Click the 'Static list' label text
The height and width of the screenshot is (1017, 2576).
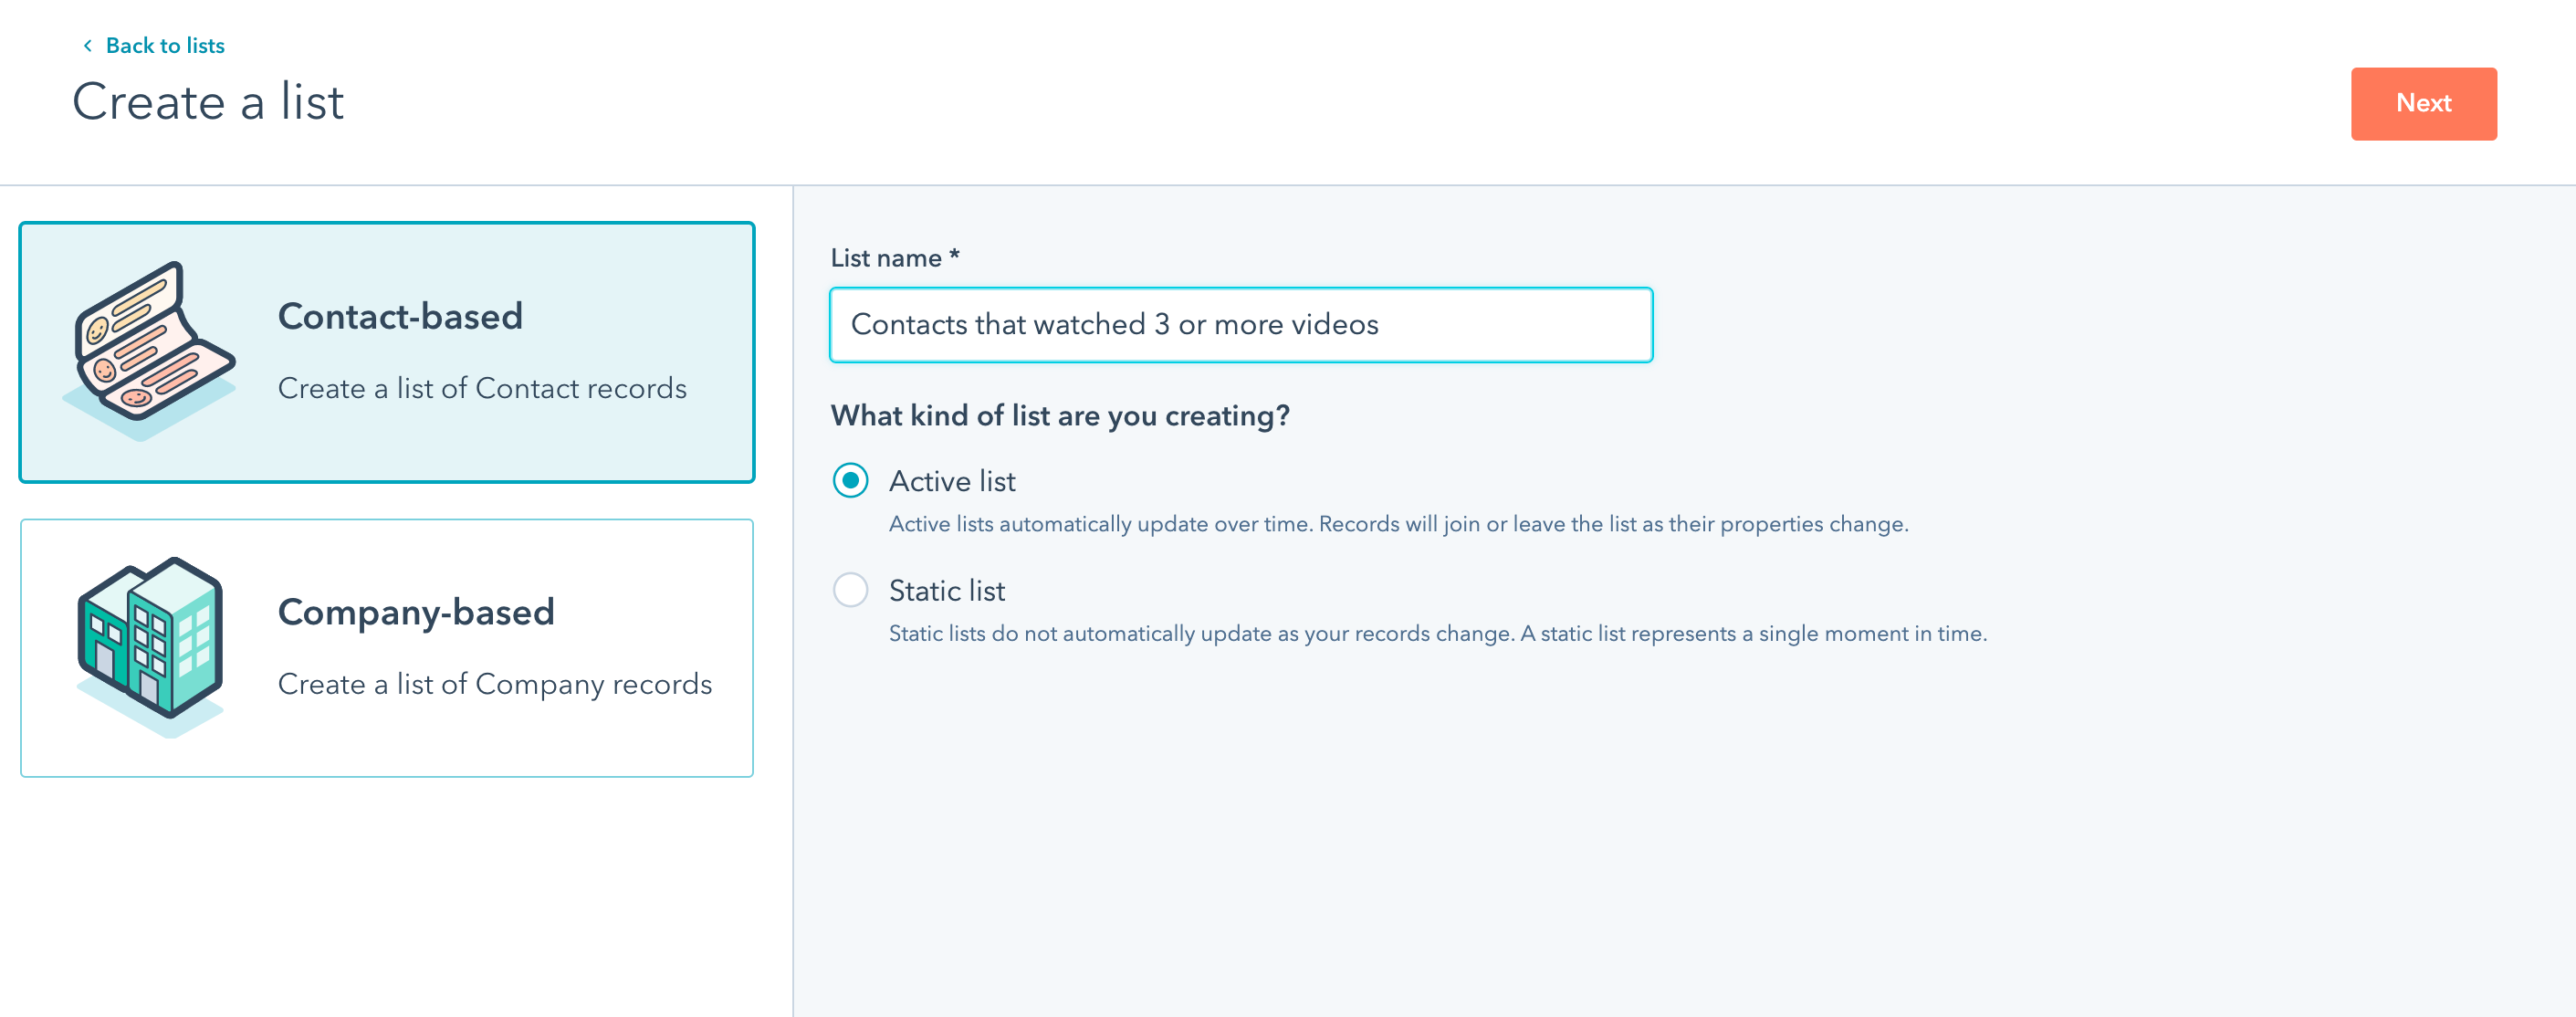(x=947, y=590)
